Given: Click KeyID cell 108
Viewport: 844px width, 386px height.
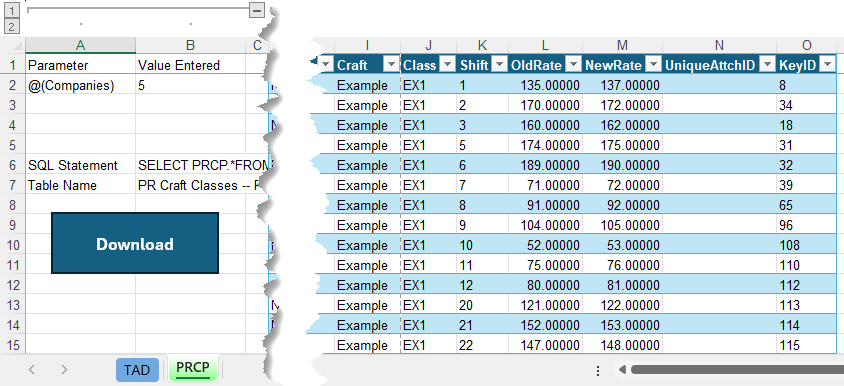Looking at the screenshot, I should [806, 245].
